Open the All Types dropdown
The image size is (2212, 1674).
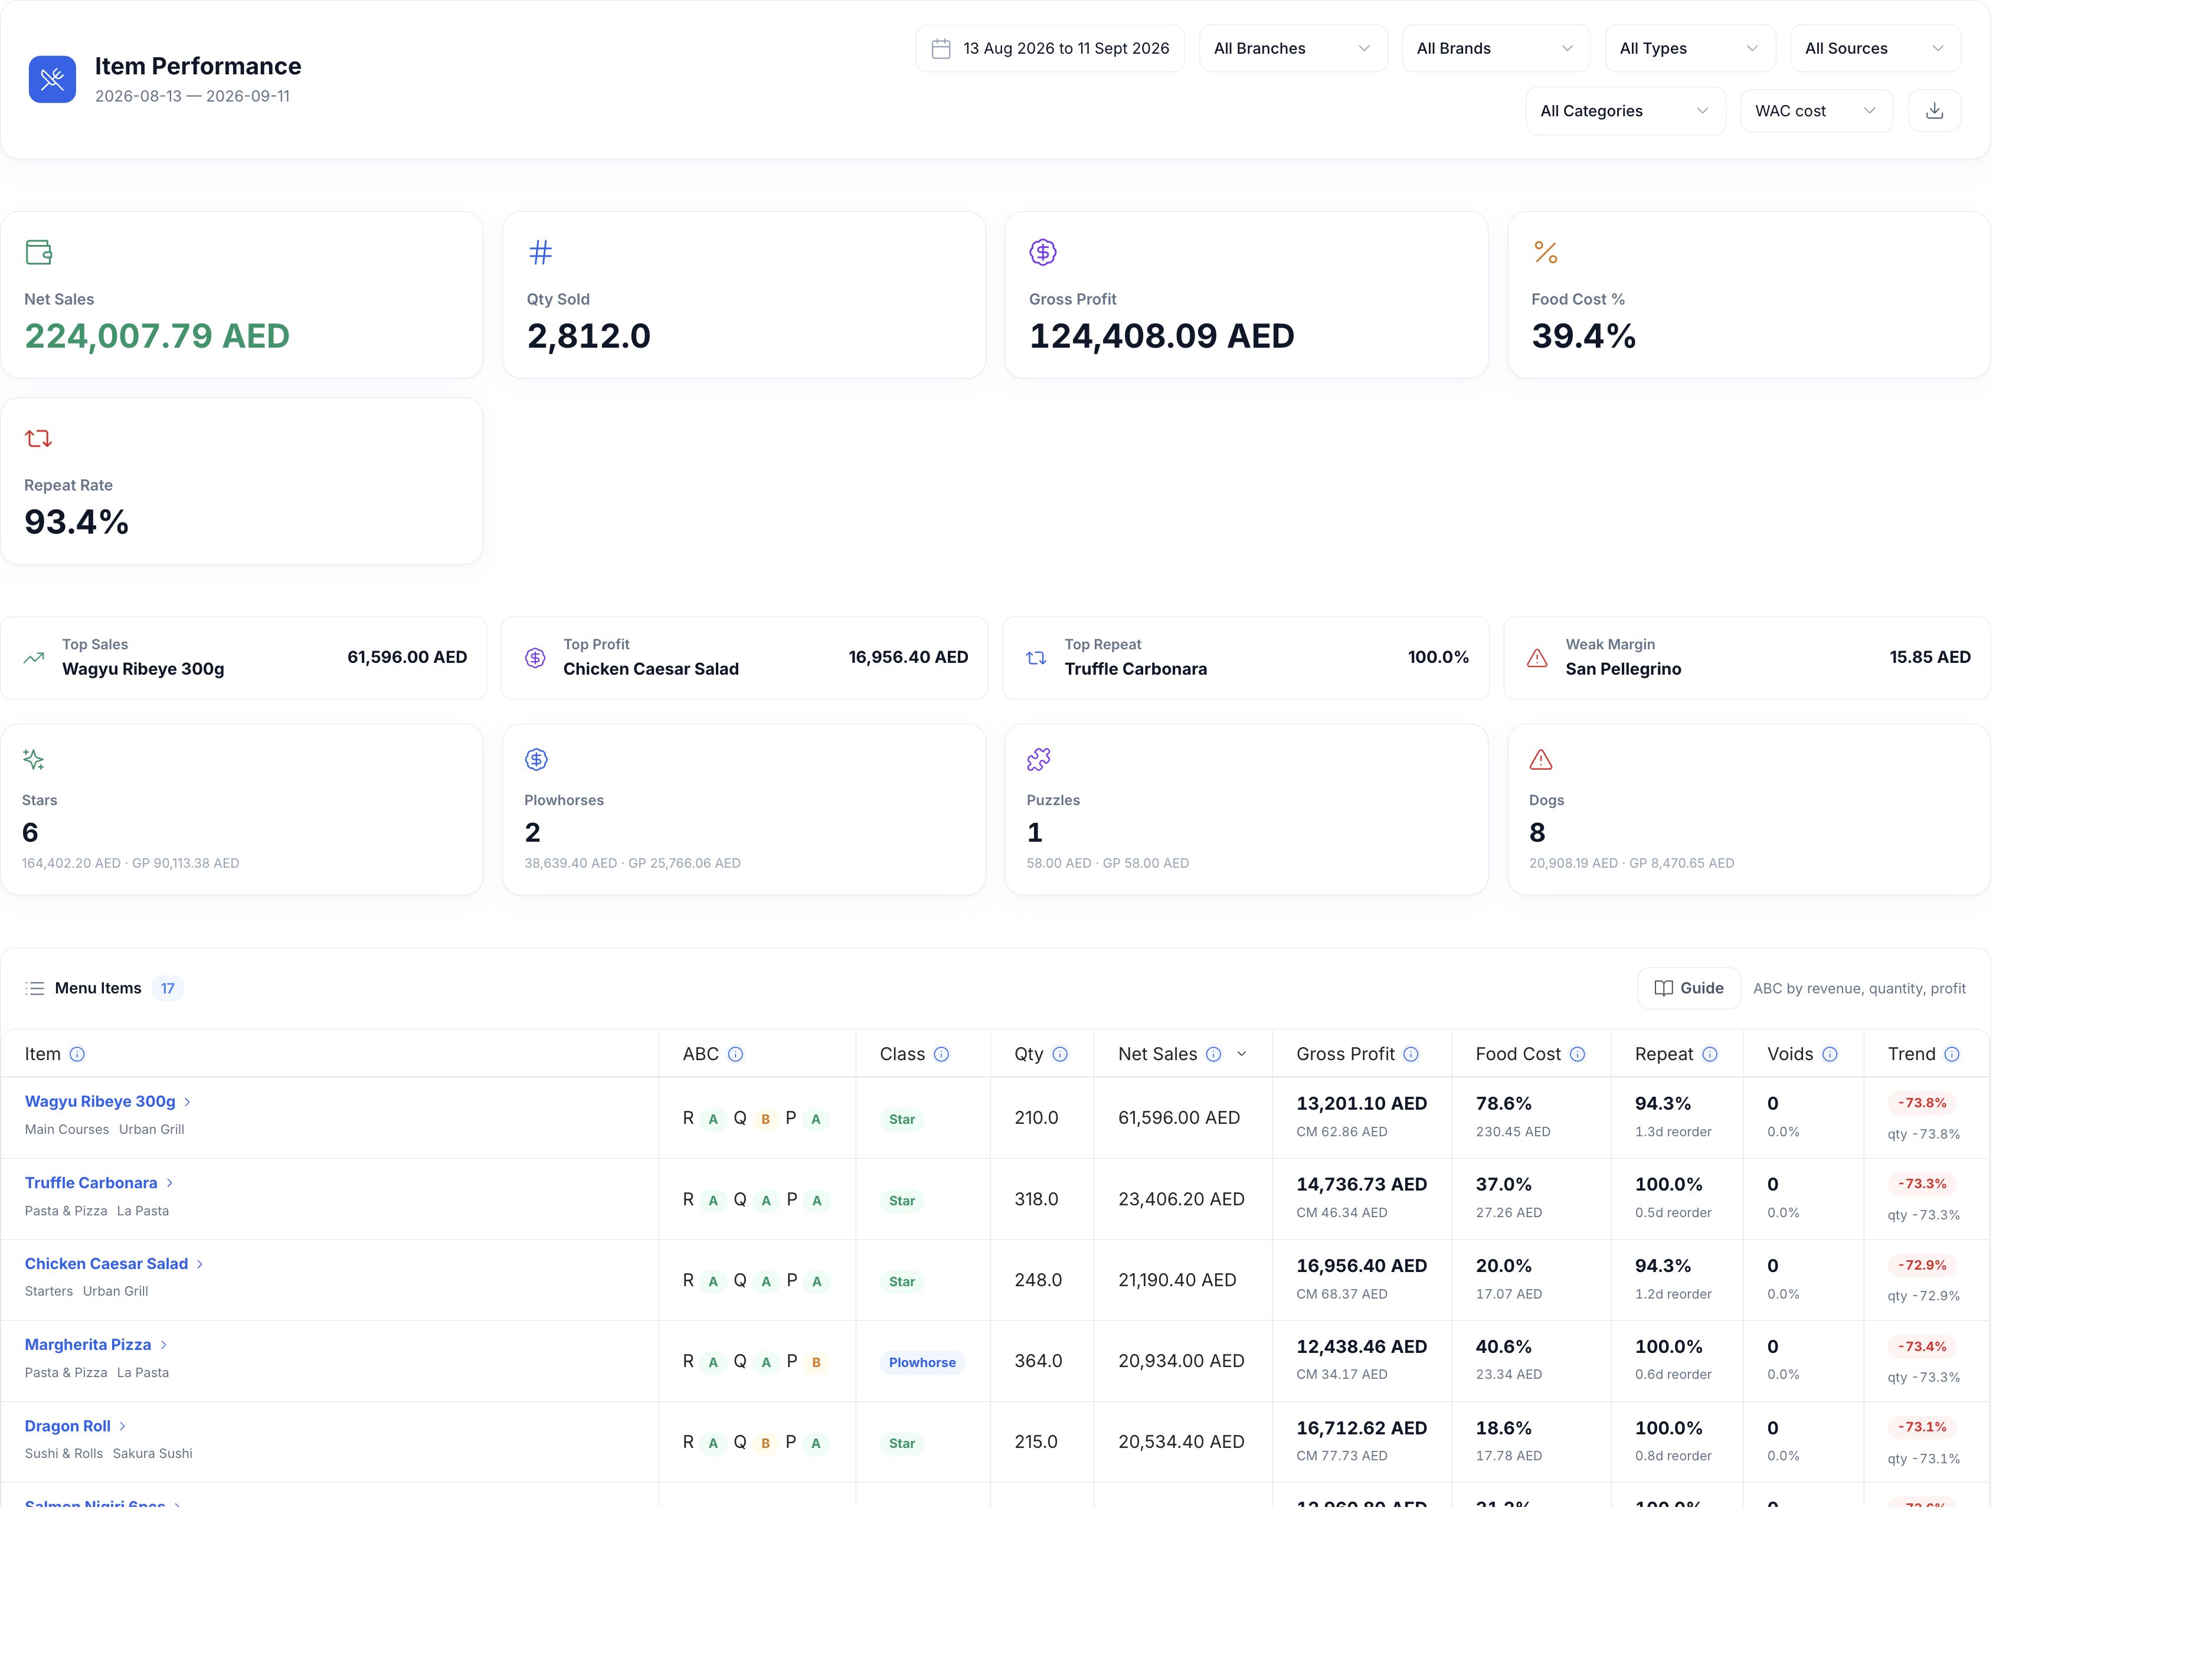(1689, 48)
